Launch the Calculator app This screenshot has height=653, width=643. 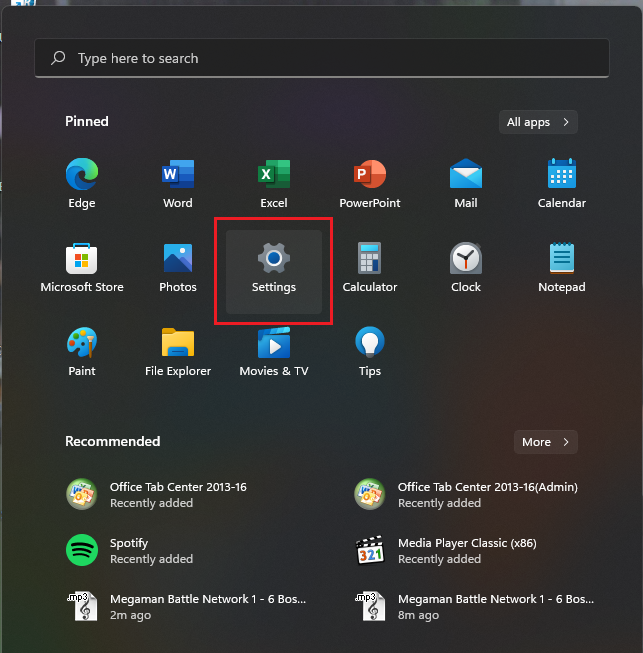370,267
